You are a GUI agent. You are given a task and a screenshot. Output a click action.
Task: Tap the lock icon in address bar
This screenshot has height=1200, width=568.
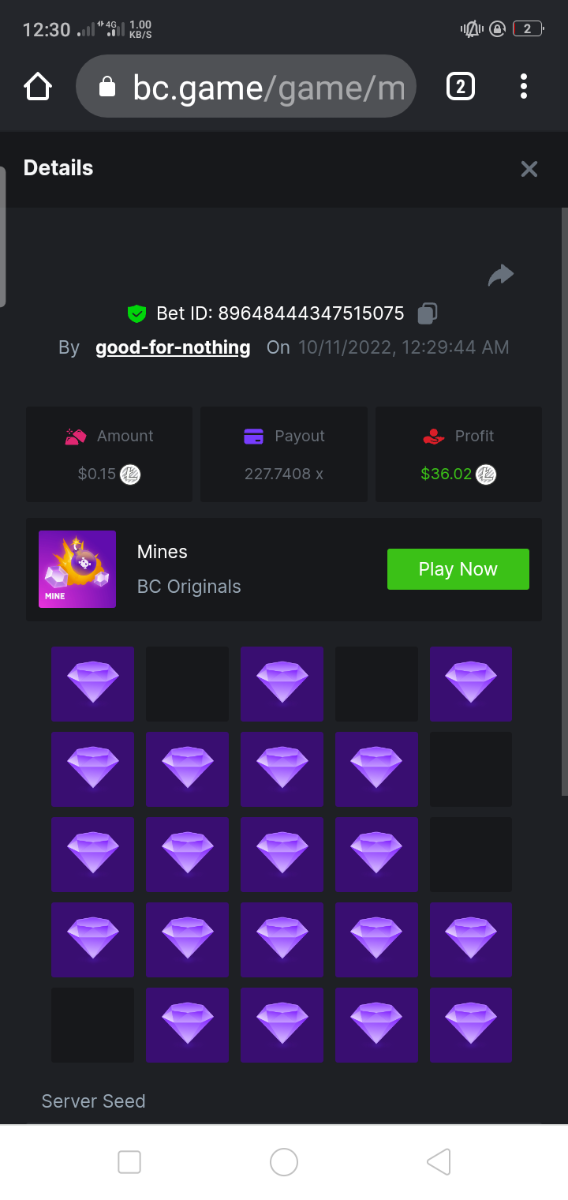point(107,88)
